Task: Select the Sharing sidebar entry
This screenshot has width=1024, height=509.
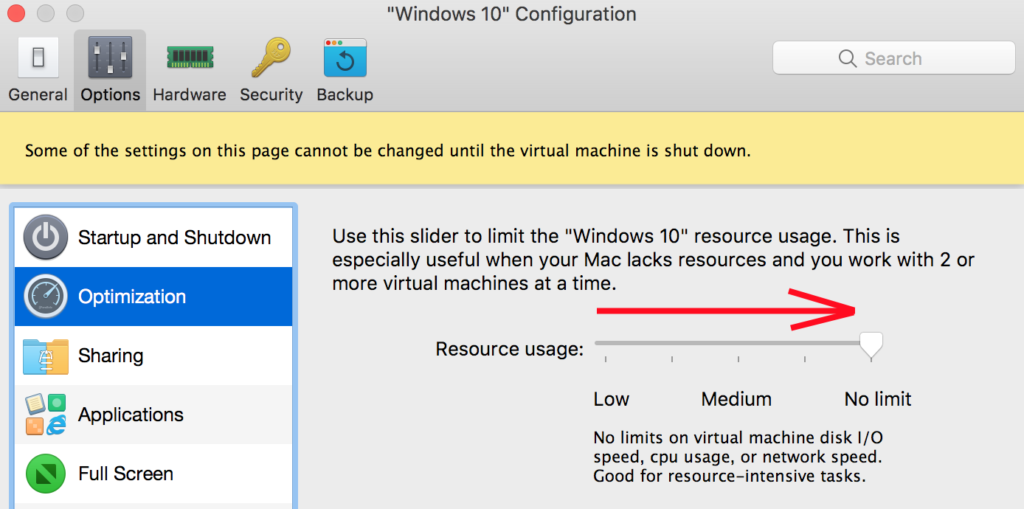Action: (x=153, y=355)
